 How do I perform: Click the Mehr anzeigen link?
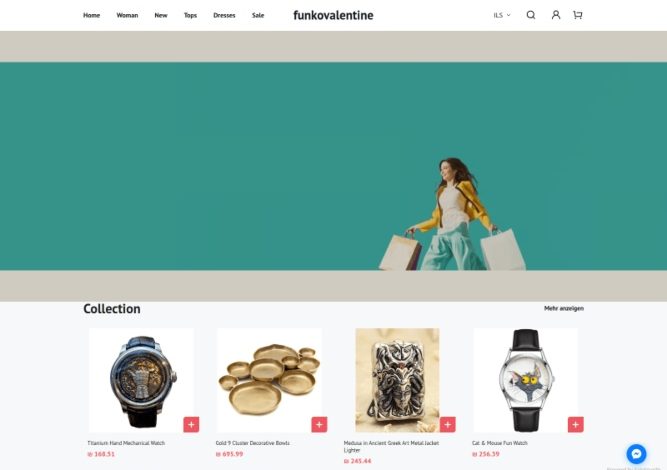pos(564,308)
